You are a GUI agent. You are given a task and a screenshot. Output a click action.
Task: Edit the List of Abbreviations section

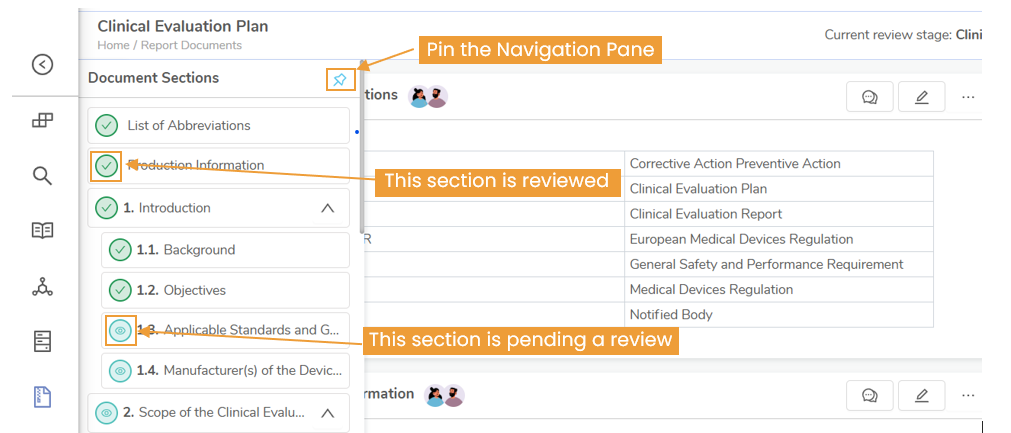(921, 97)
